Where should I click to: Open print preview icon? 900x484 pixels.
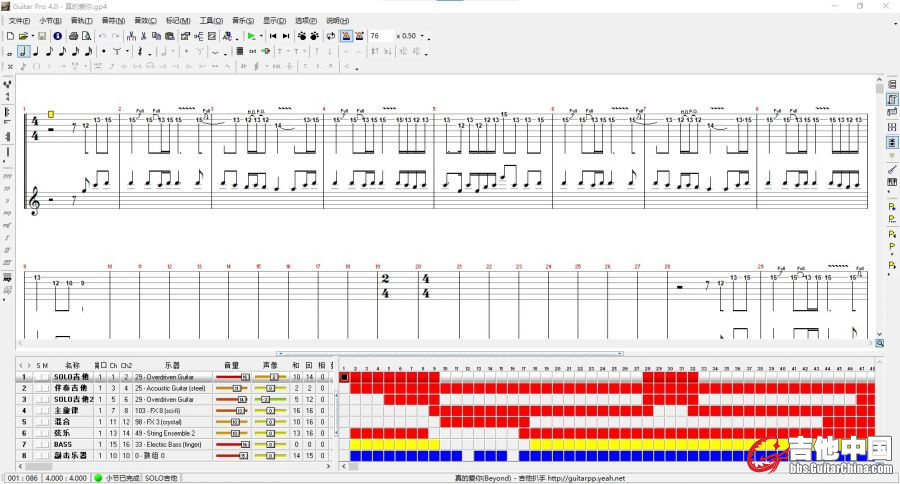pyautogui.click(x=87, y=36)
